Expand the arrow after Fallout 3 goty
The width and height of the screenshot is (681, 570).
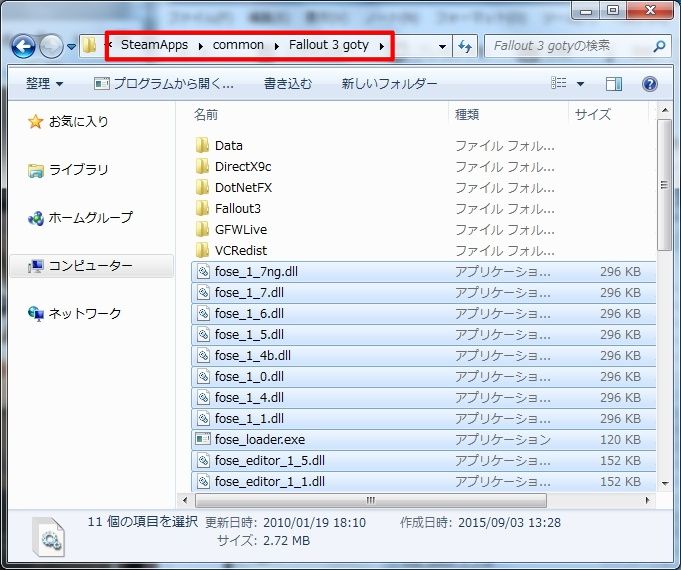[x=382, y=46]
